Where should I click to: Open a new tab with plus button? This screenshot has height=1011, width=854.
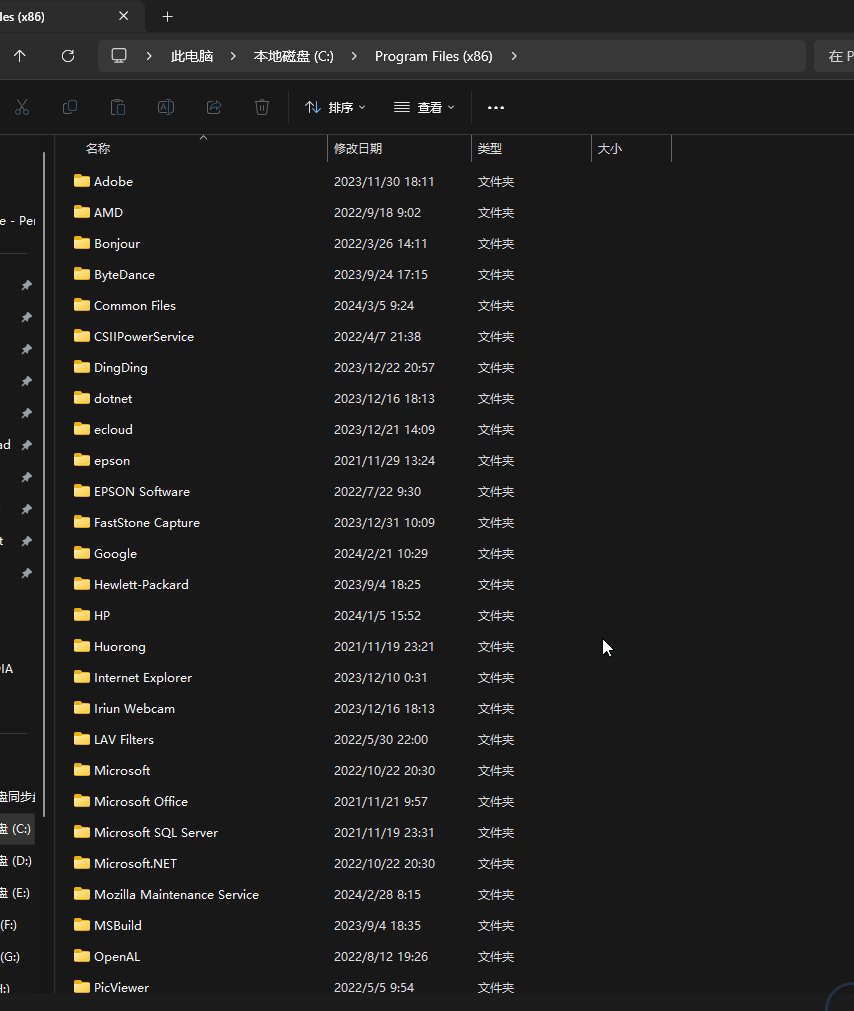click(x=167, y=16)
